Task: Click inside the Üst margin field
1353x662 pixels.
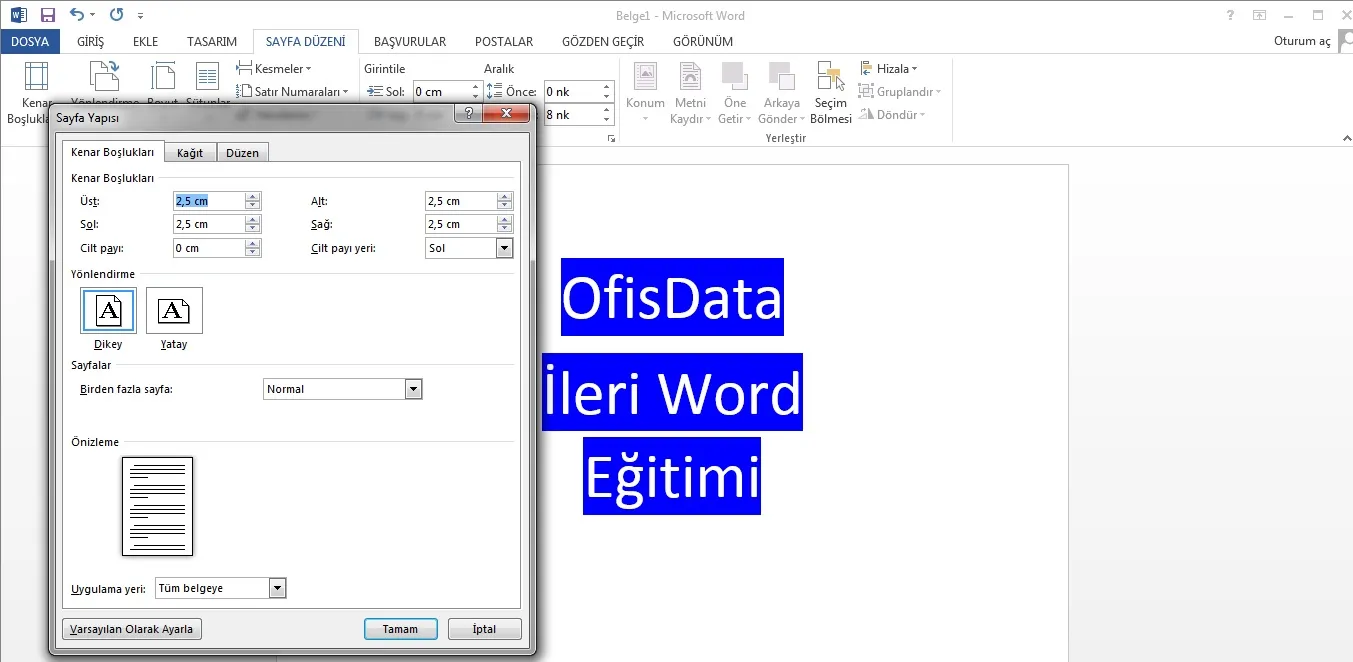Action: coord(208,201)
